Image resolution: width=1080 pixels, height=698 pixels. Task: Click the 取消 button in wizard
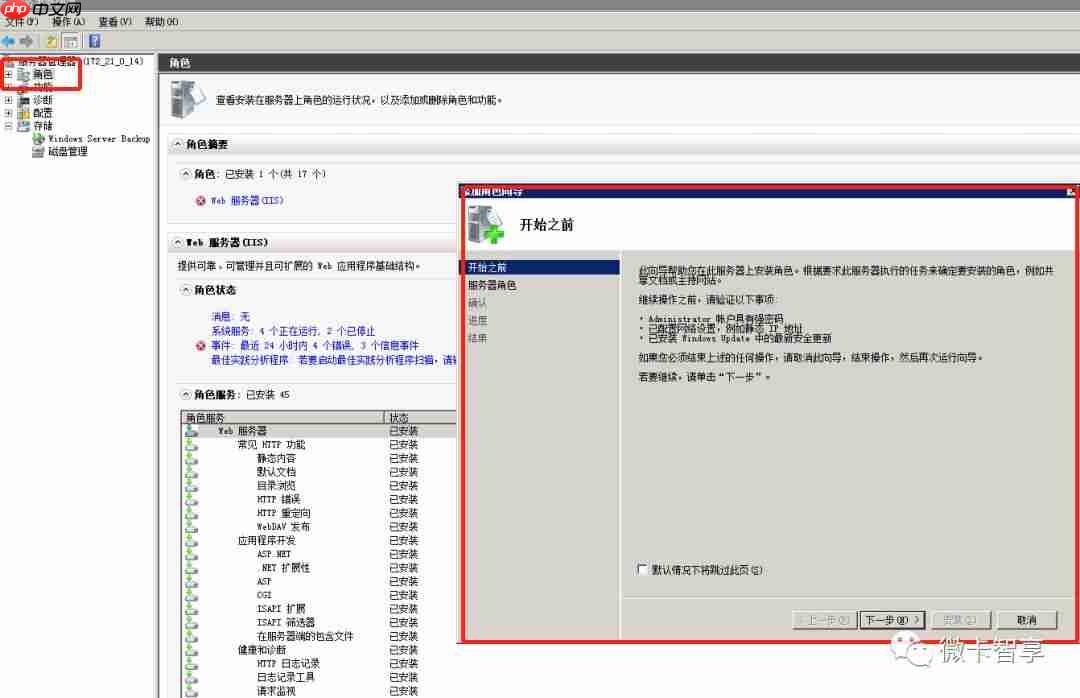point(1026,620)
